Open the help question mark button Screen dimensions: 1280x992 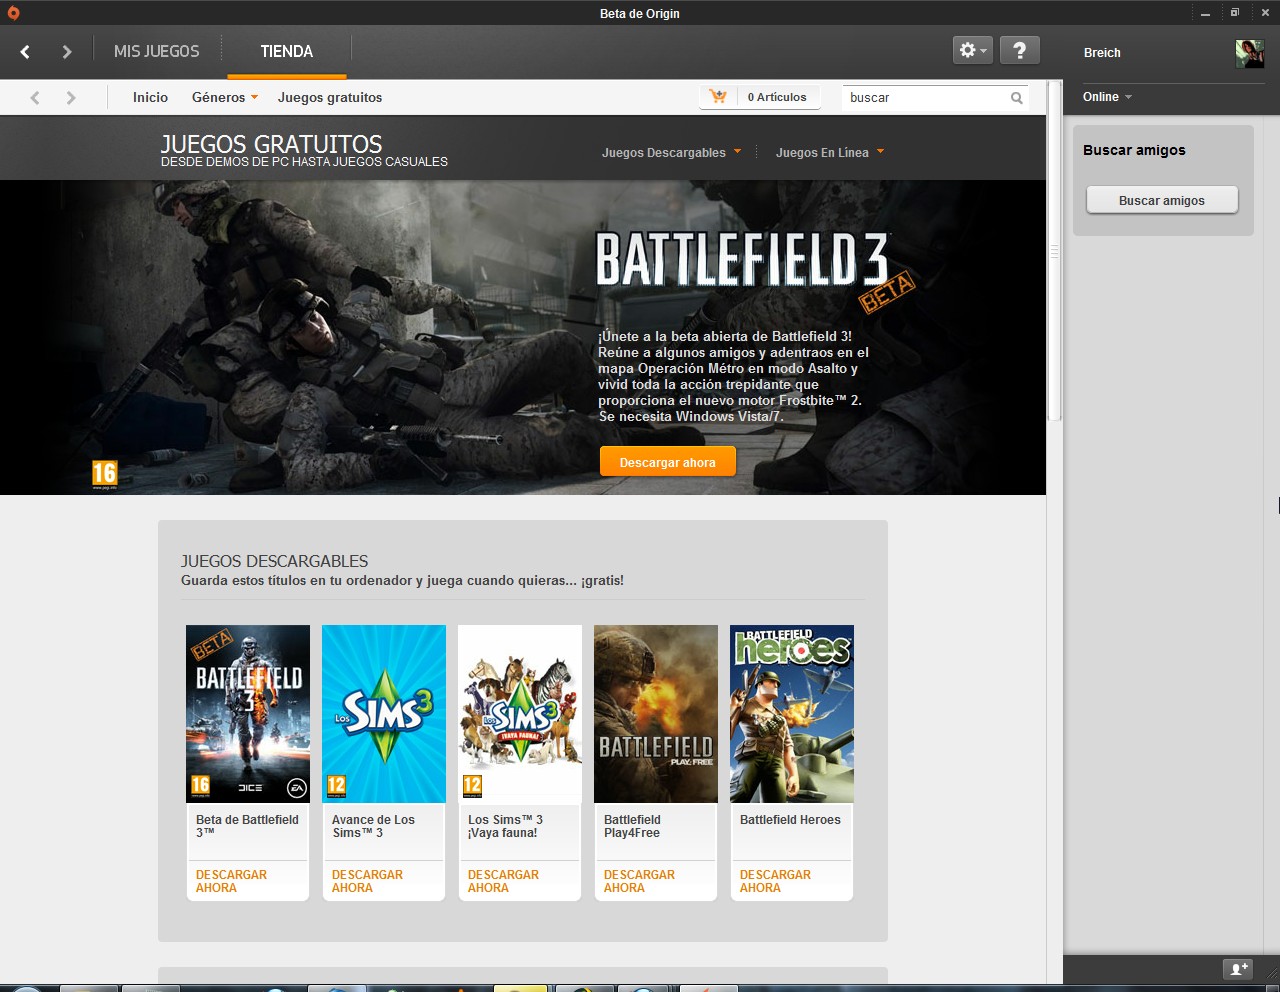click(x=1019, y=50)
